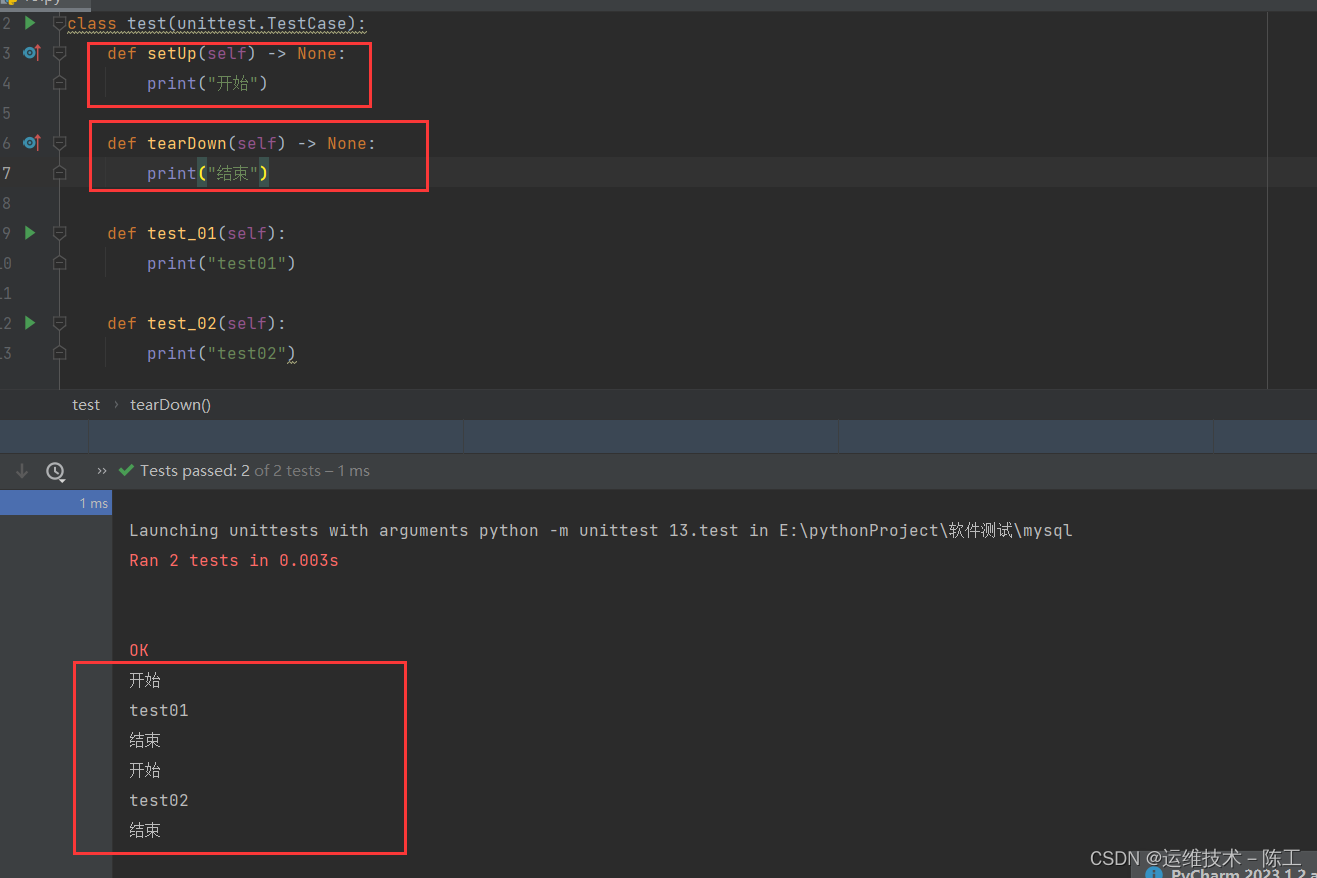
Task: Click the print("test02") statement
Action: click(x=221, y=353)
